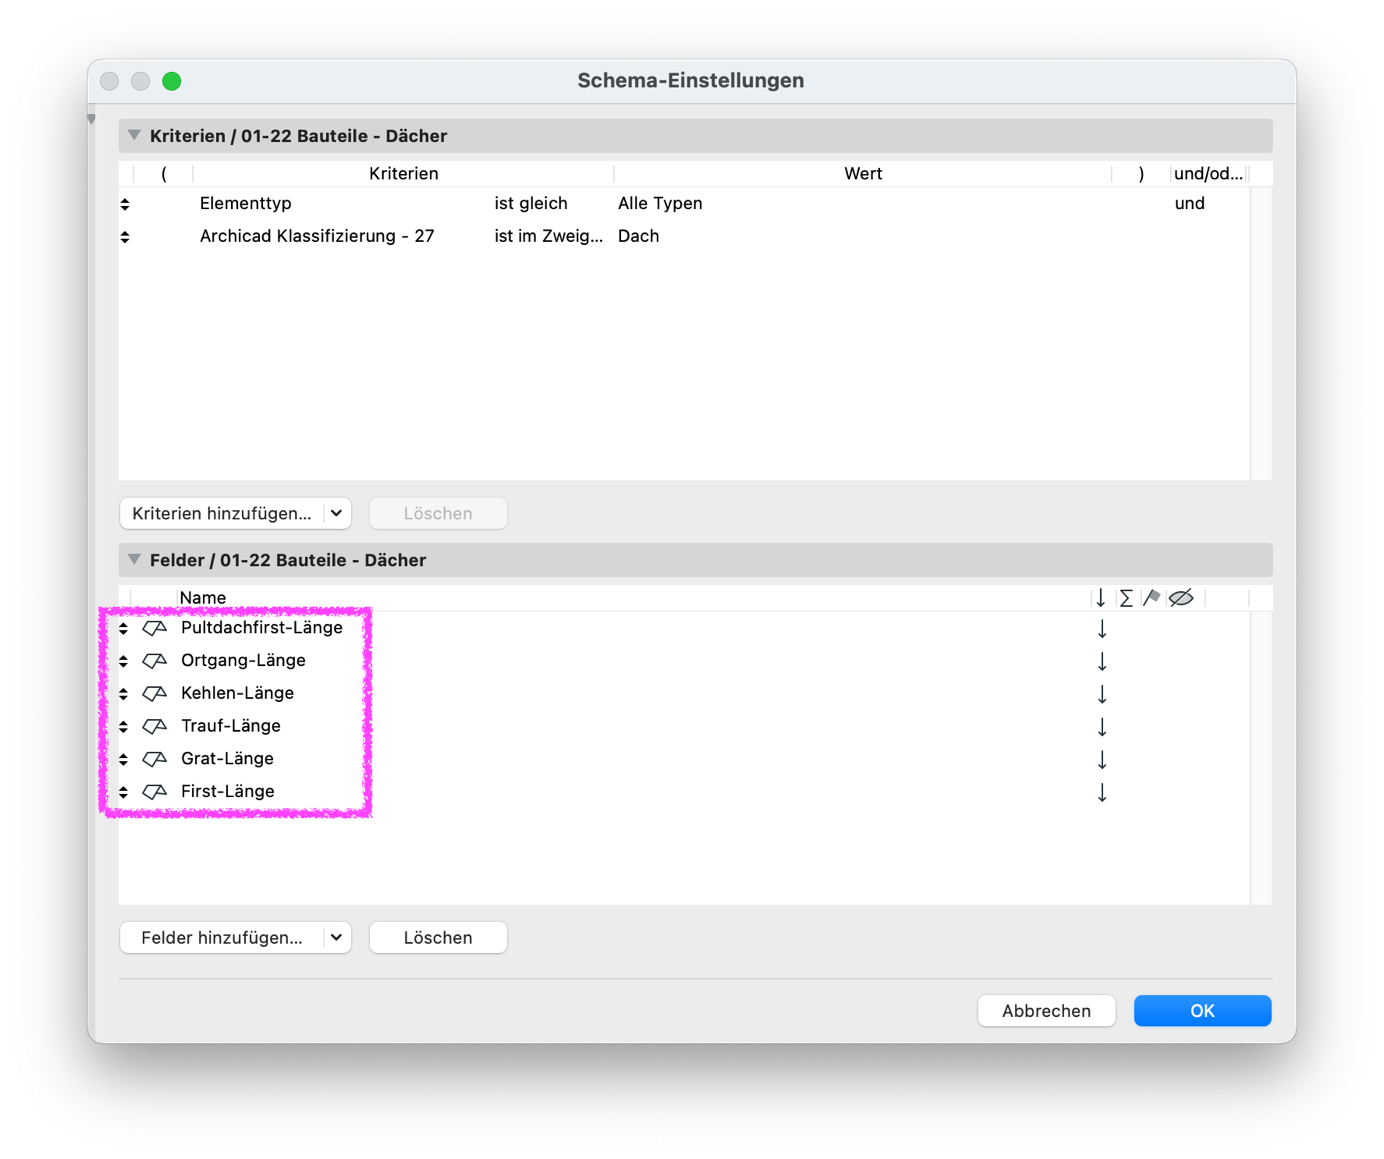Select the Elementtyp criterion row
The height and width of the screenshot is (1159, 1384).
pos(684,203)
